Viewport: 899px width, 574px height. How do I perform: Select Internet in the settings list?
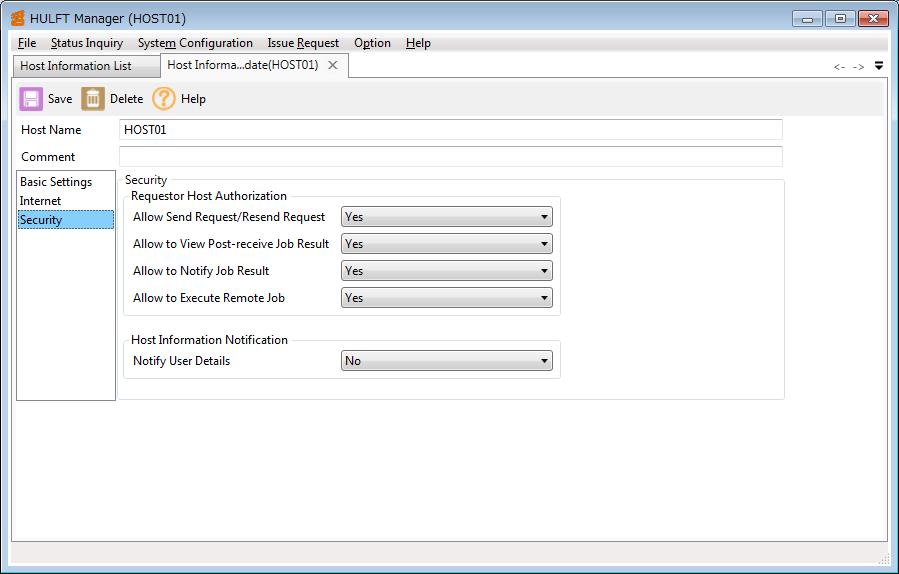pyautogui.click(x=41, y=201)
